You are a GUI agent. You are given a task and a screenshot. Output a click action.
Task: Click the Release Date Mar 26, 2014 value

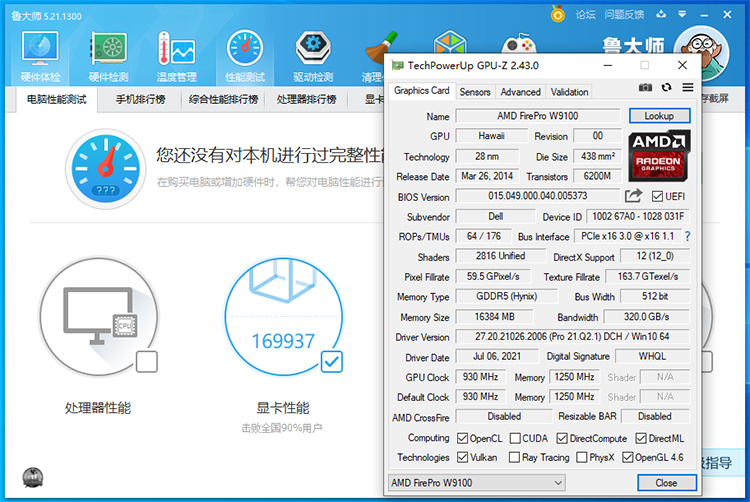[487, 176]
